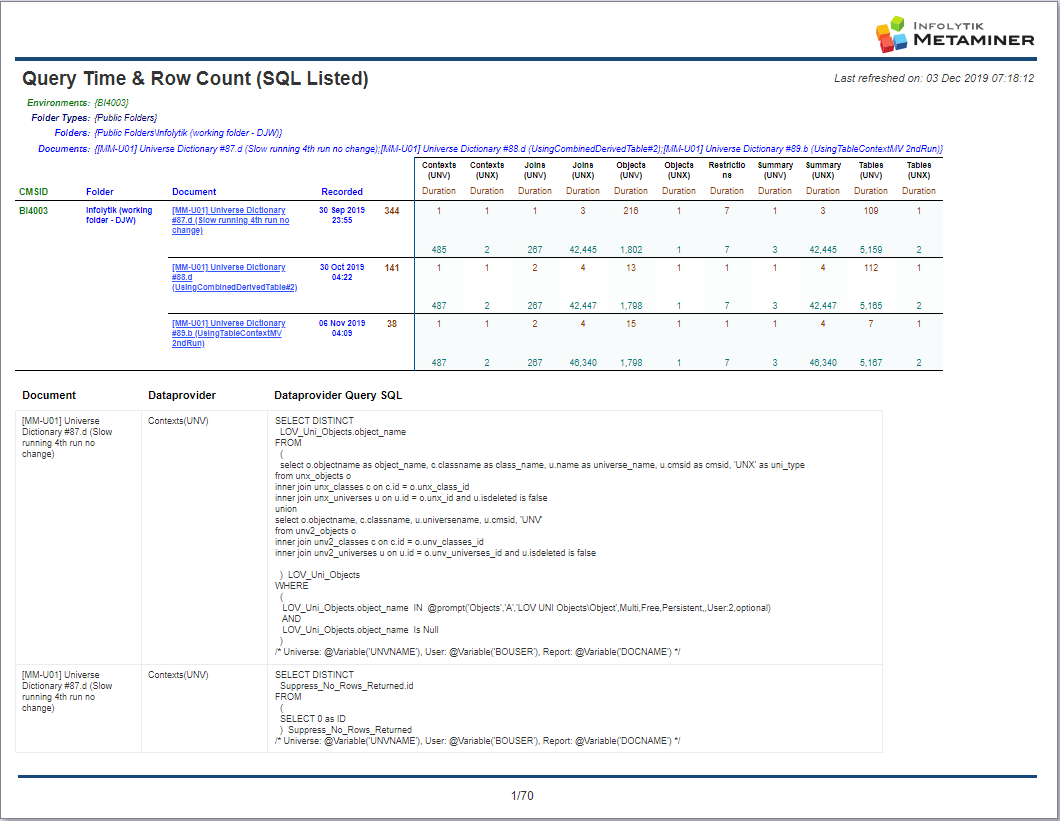The width and height of the screenshot is (1060, 821).
Task: Click the Dataprovider column header
Action: [182, 396]
